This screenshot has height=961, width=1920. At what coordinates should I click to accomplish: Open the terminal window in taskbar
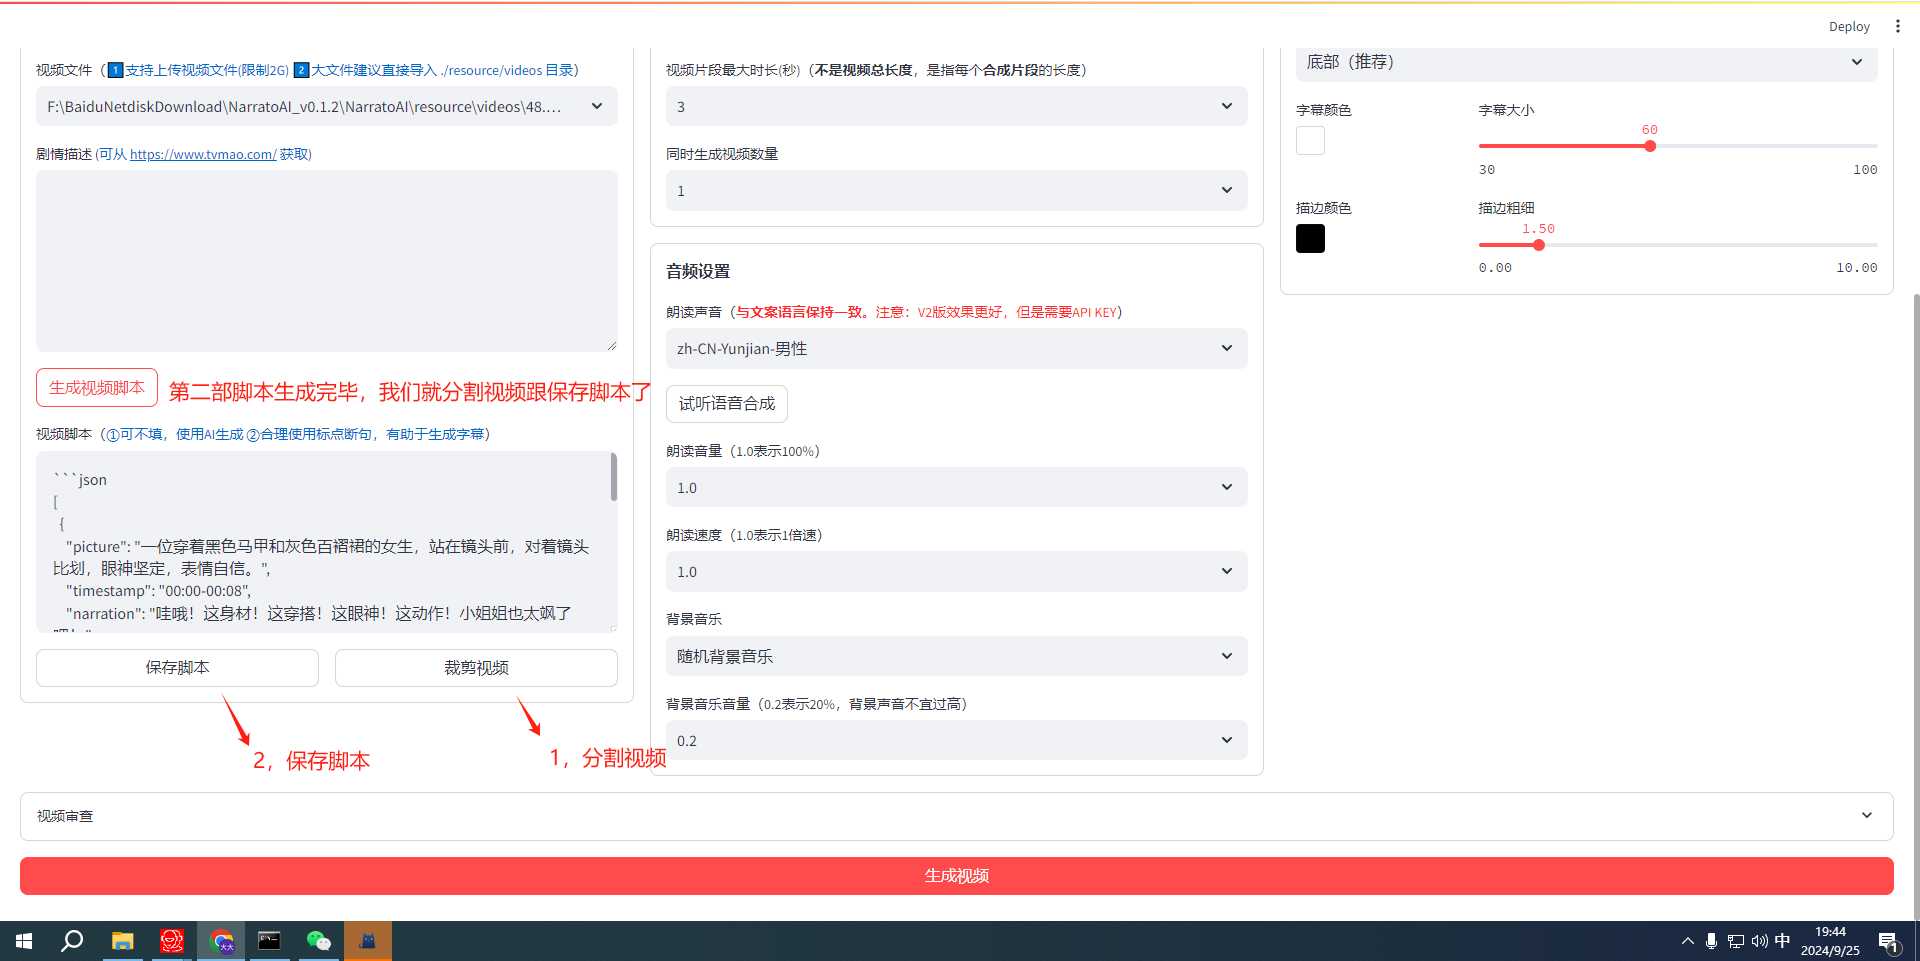point(270,941)
